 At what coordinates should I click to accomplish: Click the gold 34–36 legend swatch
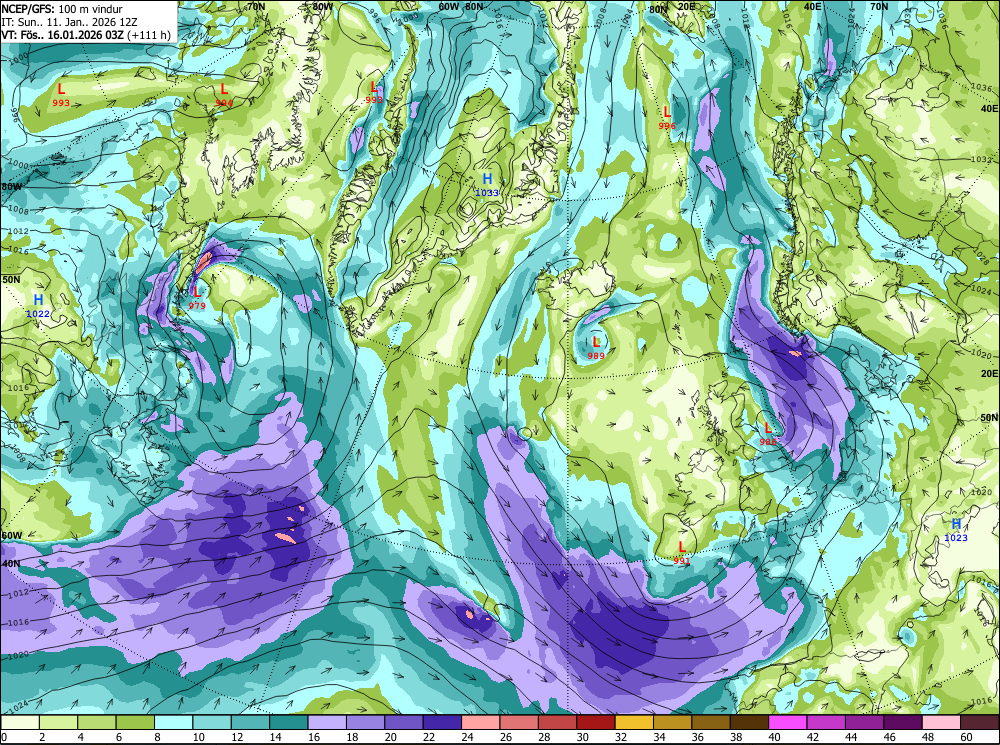tap(673, 722)
